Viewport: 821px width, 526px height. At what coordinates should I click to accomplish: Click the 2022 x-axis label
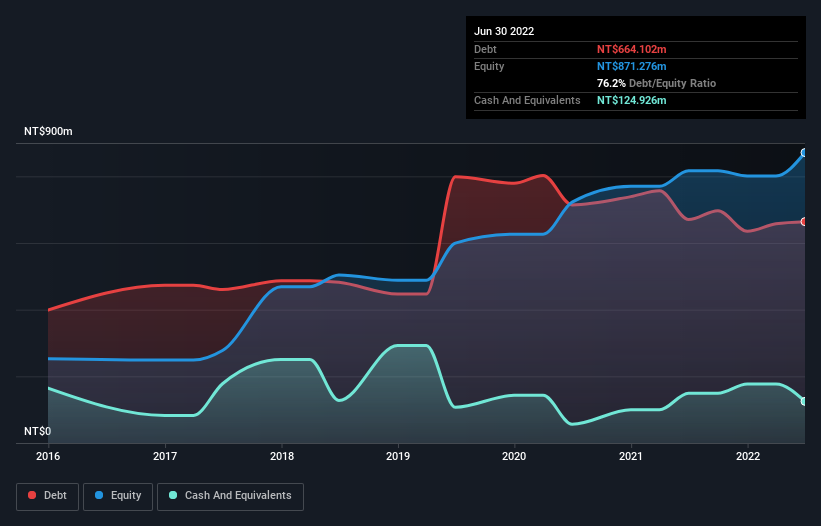pos(748,456)
